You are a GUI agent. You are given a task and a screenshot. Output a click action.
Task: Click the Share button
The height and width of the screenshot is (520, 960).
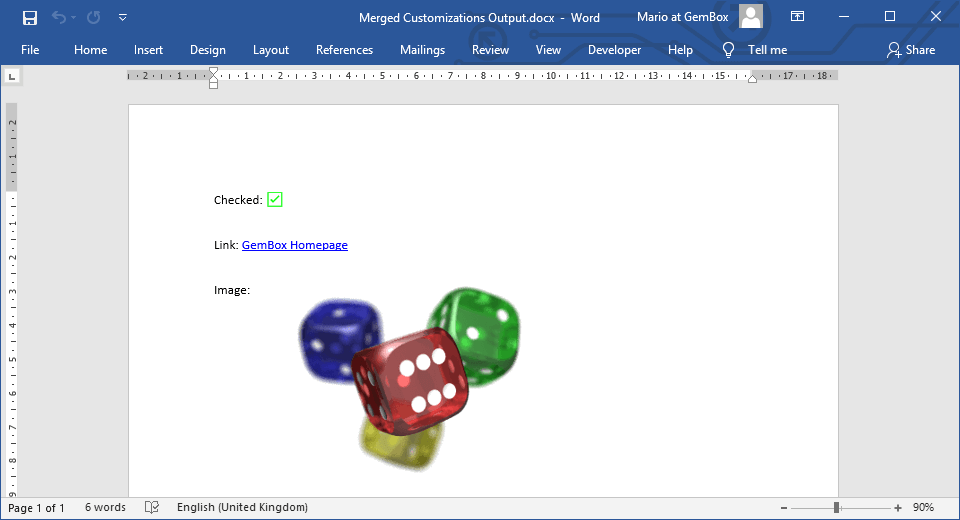tap(911, 50)
